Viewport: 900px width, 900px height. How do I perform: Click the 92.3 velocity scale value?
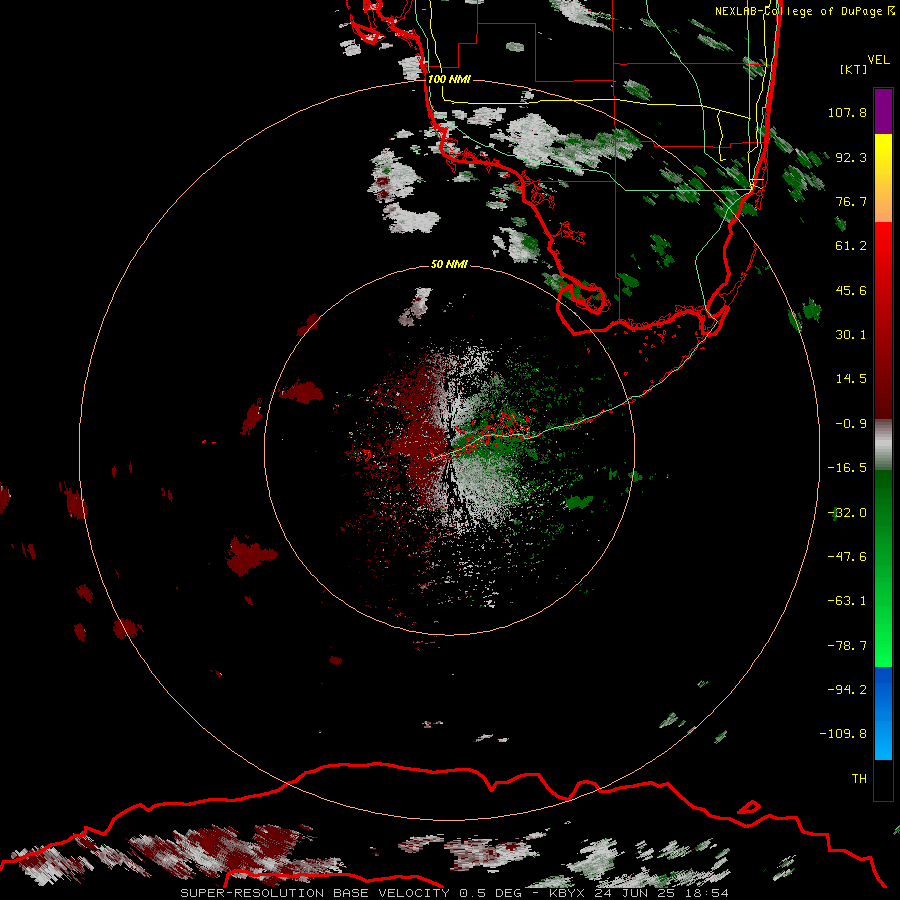pyautogui.click(x=851, y=157)
